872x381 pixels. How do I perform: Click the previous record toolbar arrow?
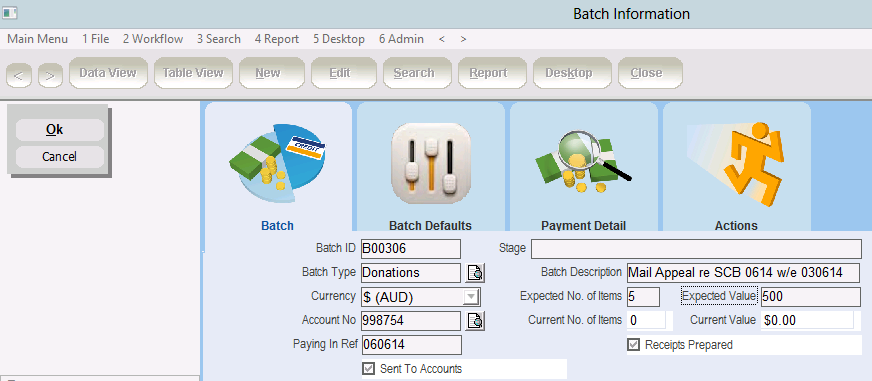(x=19, y=75)
